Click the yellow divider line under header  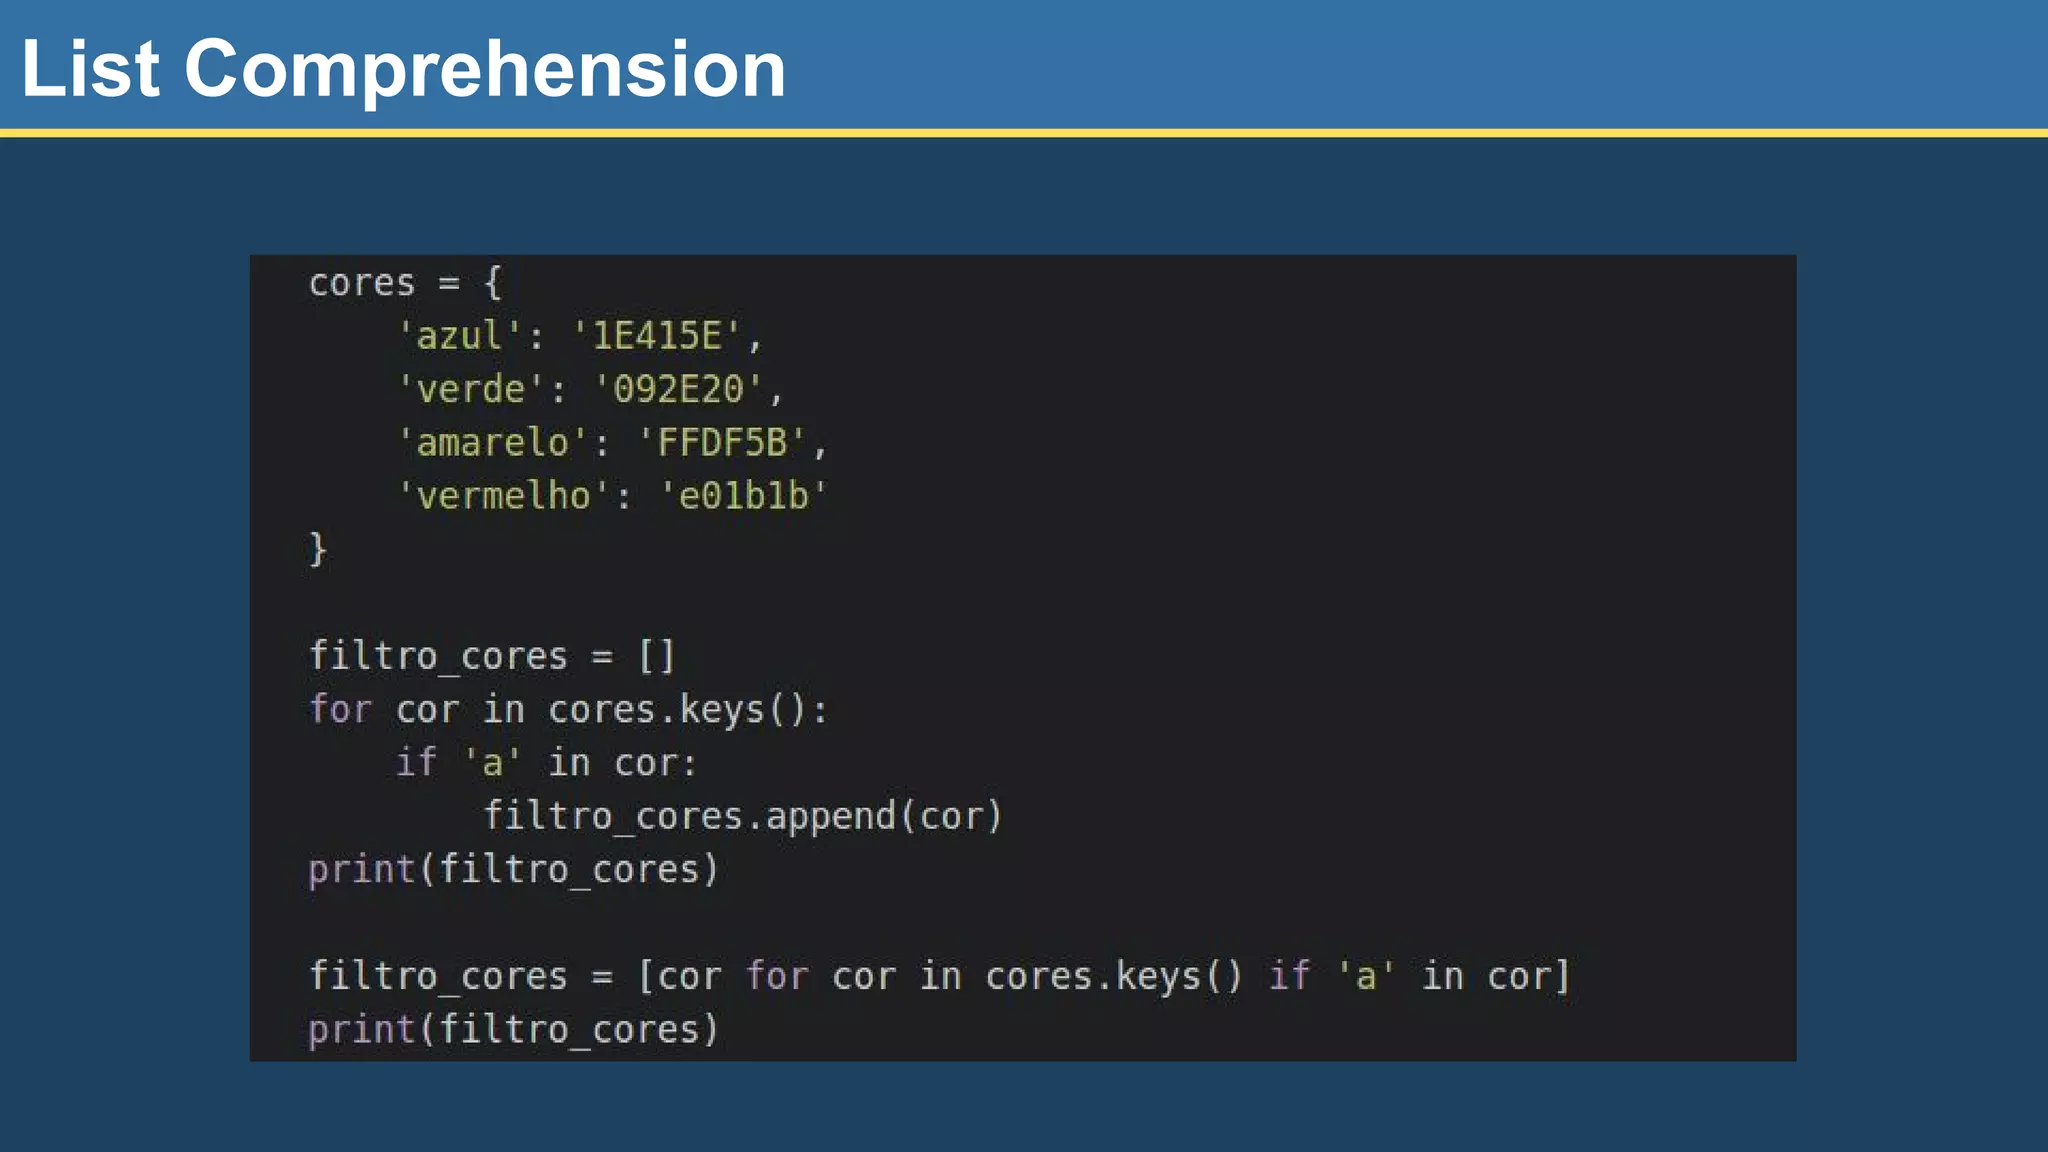coord(1024,132)
